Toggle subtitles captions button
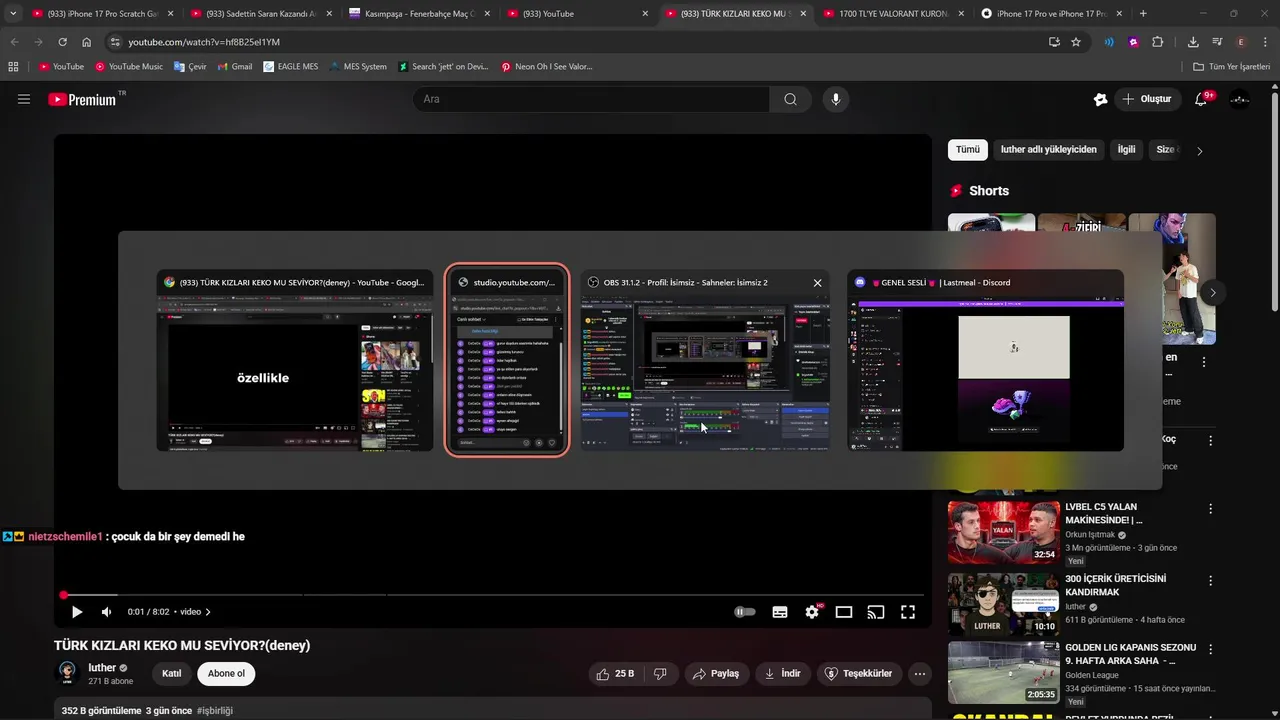 [780, 612]
